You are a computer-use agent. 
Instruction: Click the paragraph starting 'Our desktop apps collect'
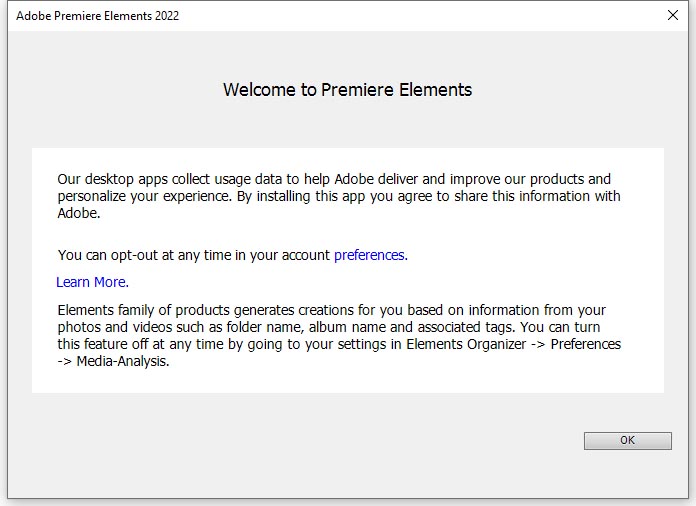click(339, 196)
